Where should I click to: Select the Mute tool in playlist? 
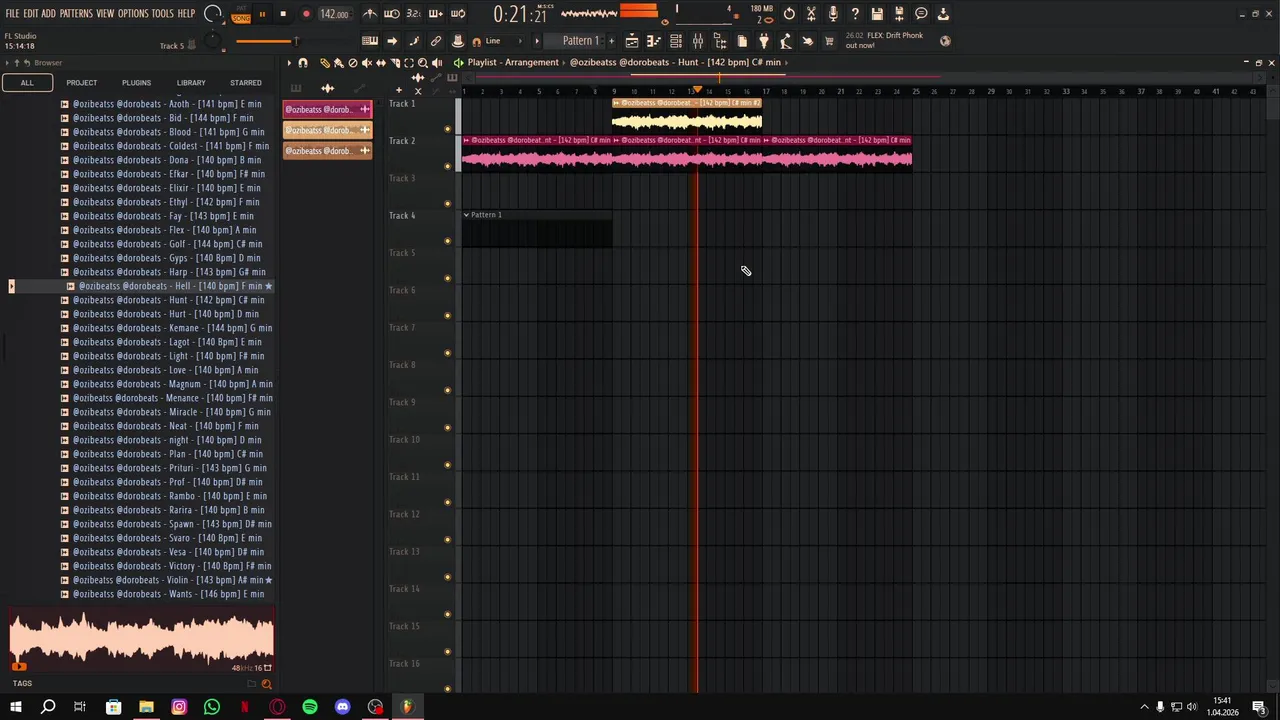pyautogui.click(x=366, y=63)
